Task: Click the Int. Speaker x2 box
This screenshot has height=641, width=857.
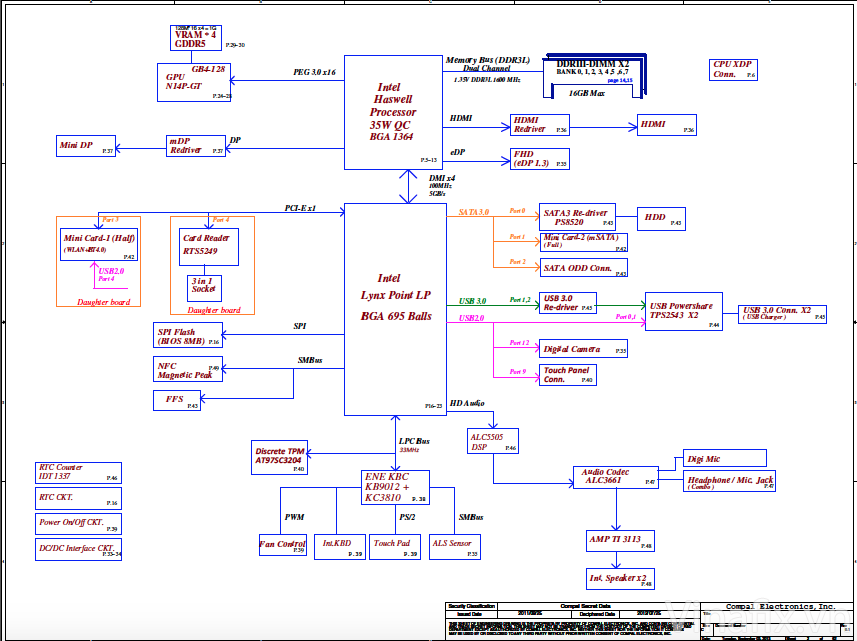Action: click(620, 579)
